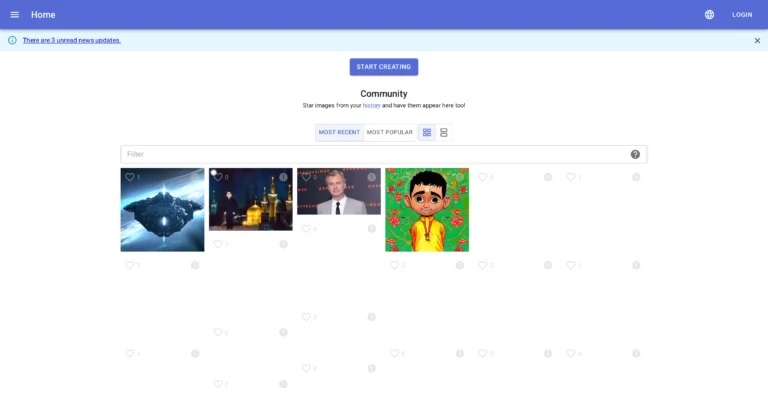Screen dimensions: 768x400
Task: Open the history link
Action: pos(371,105)
